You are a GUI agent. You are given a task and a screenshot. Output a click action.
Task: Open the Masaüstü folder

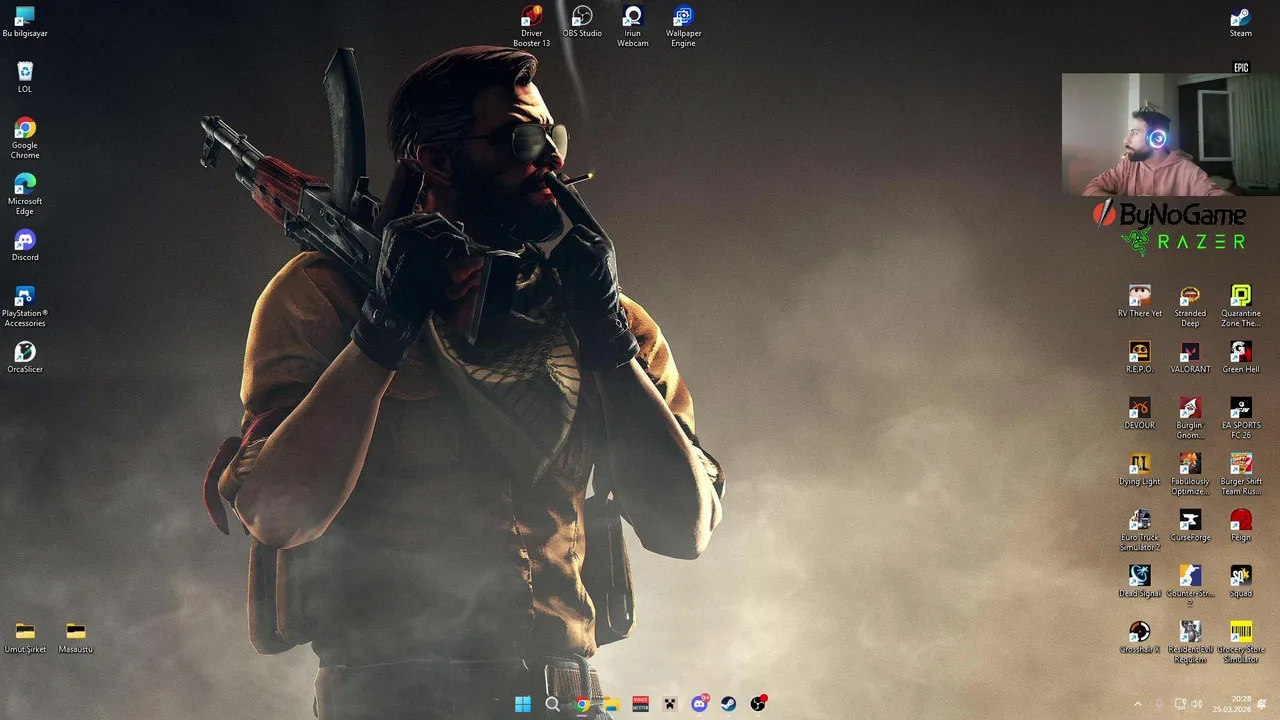pyautogui.click(x=76, y=637)
